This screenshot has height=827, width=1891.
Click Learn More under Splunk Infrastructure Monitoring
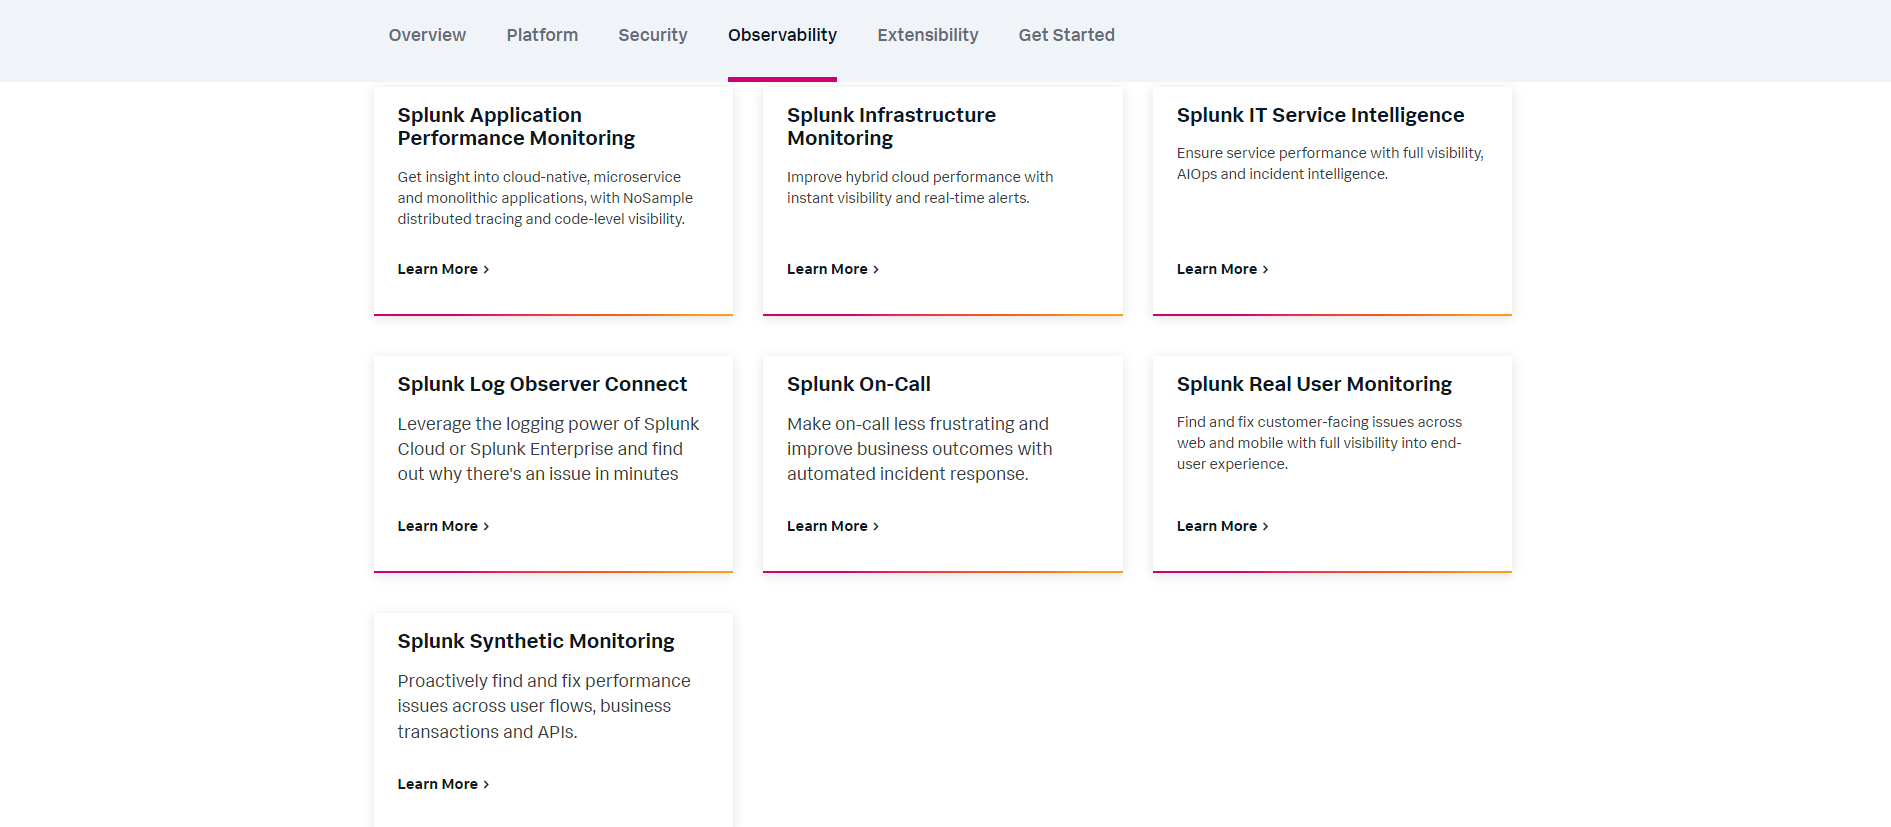coord(832,269)
